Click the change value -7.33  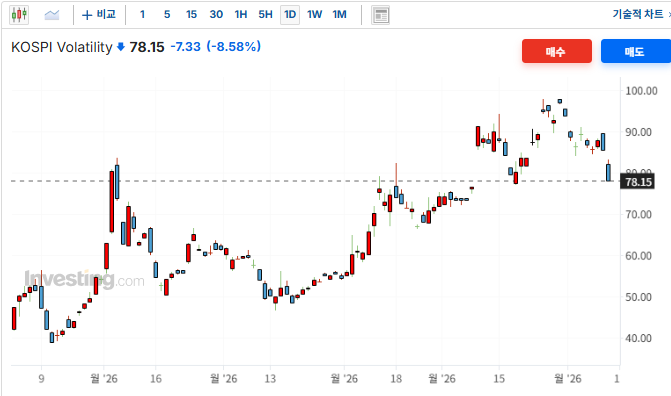(x=185, y=47)
